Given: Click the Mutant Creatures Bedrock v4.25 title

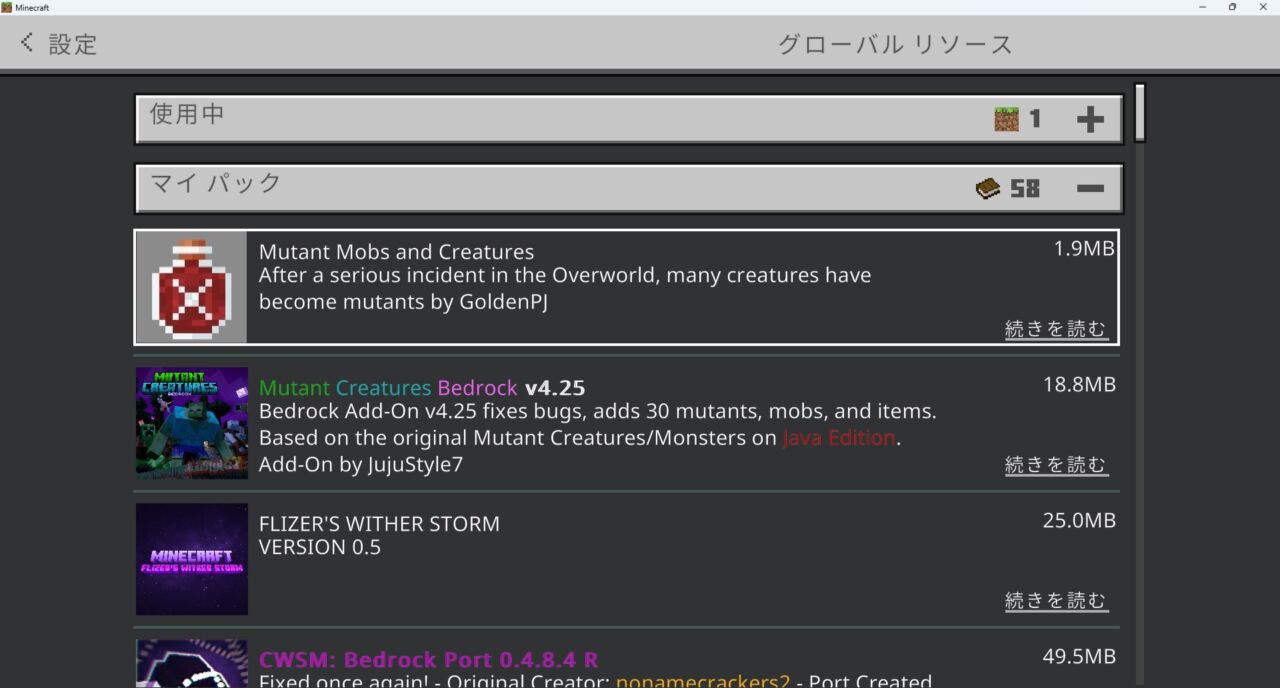Looking at the screenshot, I should pos(422,388).
